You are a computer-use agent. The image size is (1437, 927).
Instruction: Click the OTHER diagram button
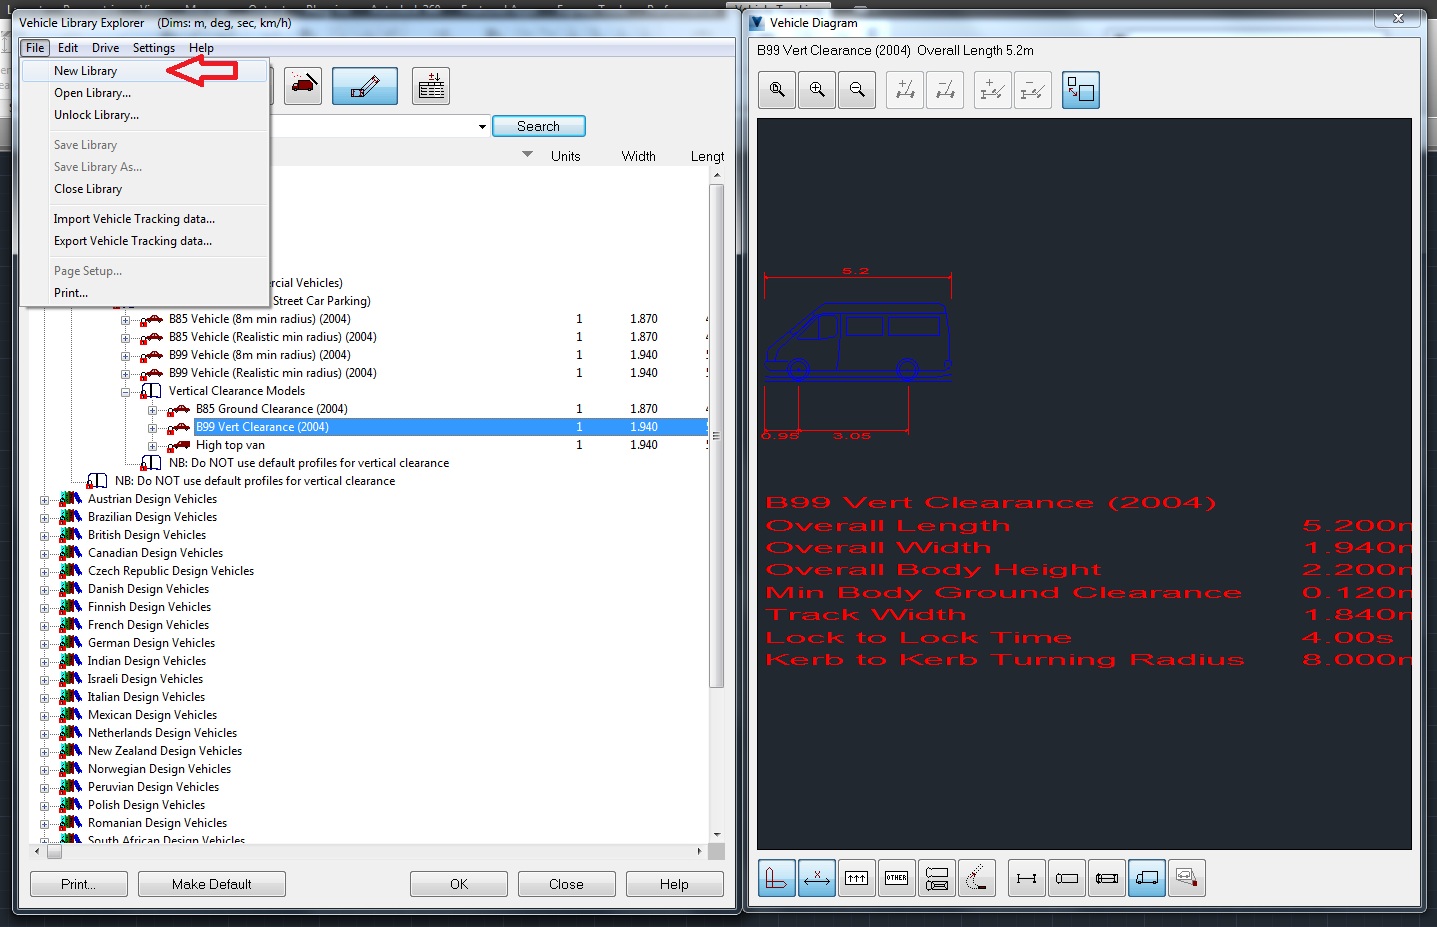click(x=897, y=878)
